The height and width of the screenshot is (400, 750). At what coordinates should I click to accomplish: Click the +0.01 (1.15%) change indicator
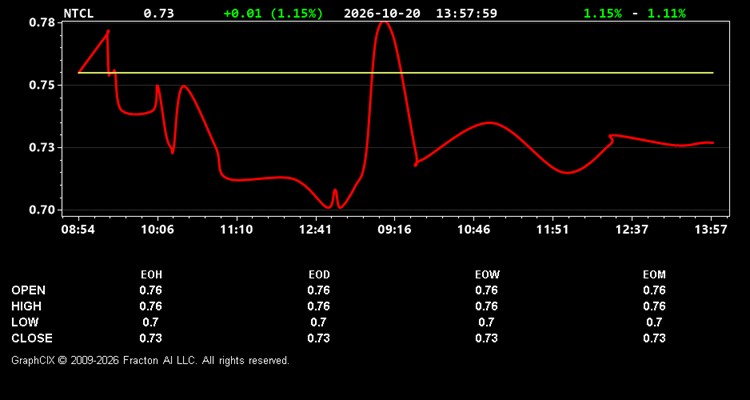(273, 13)
